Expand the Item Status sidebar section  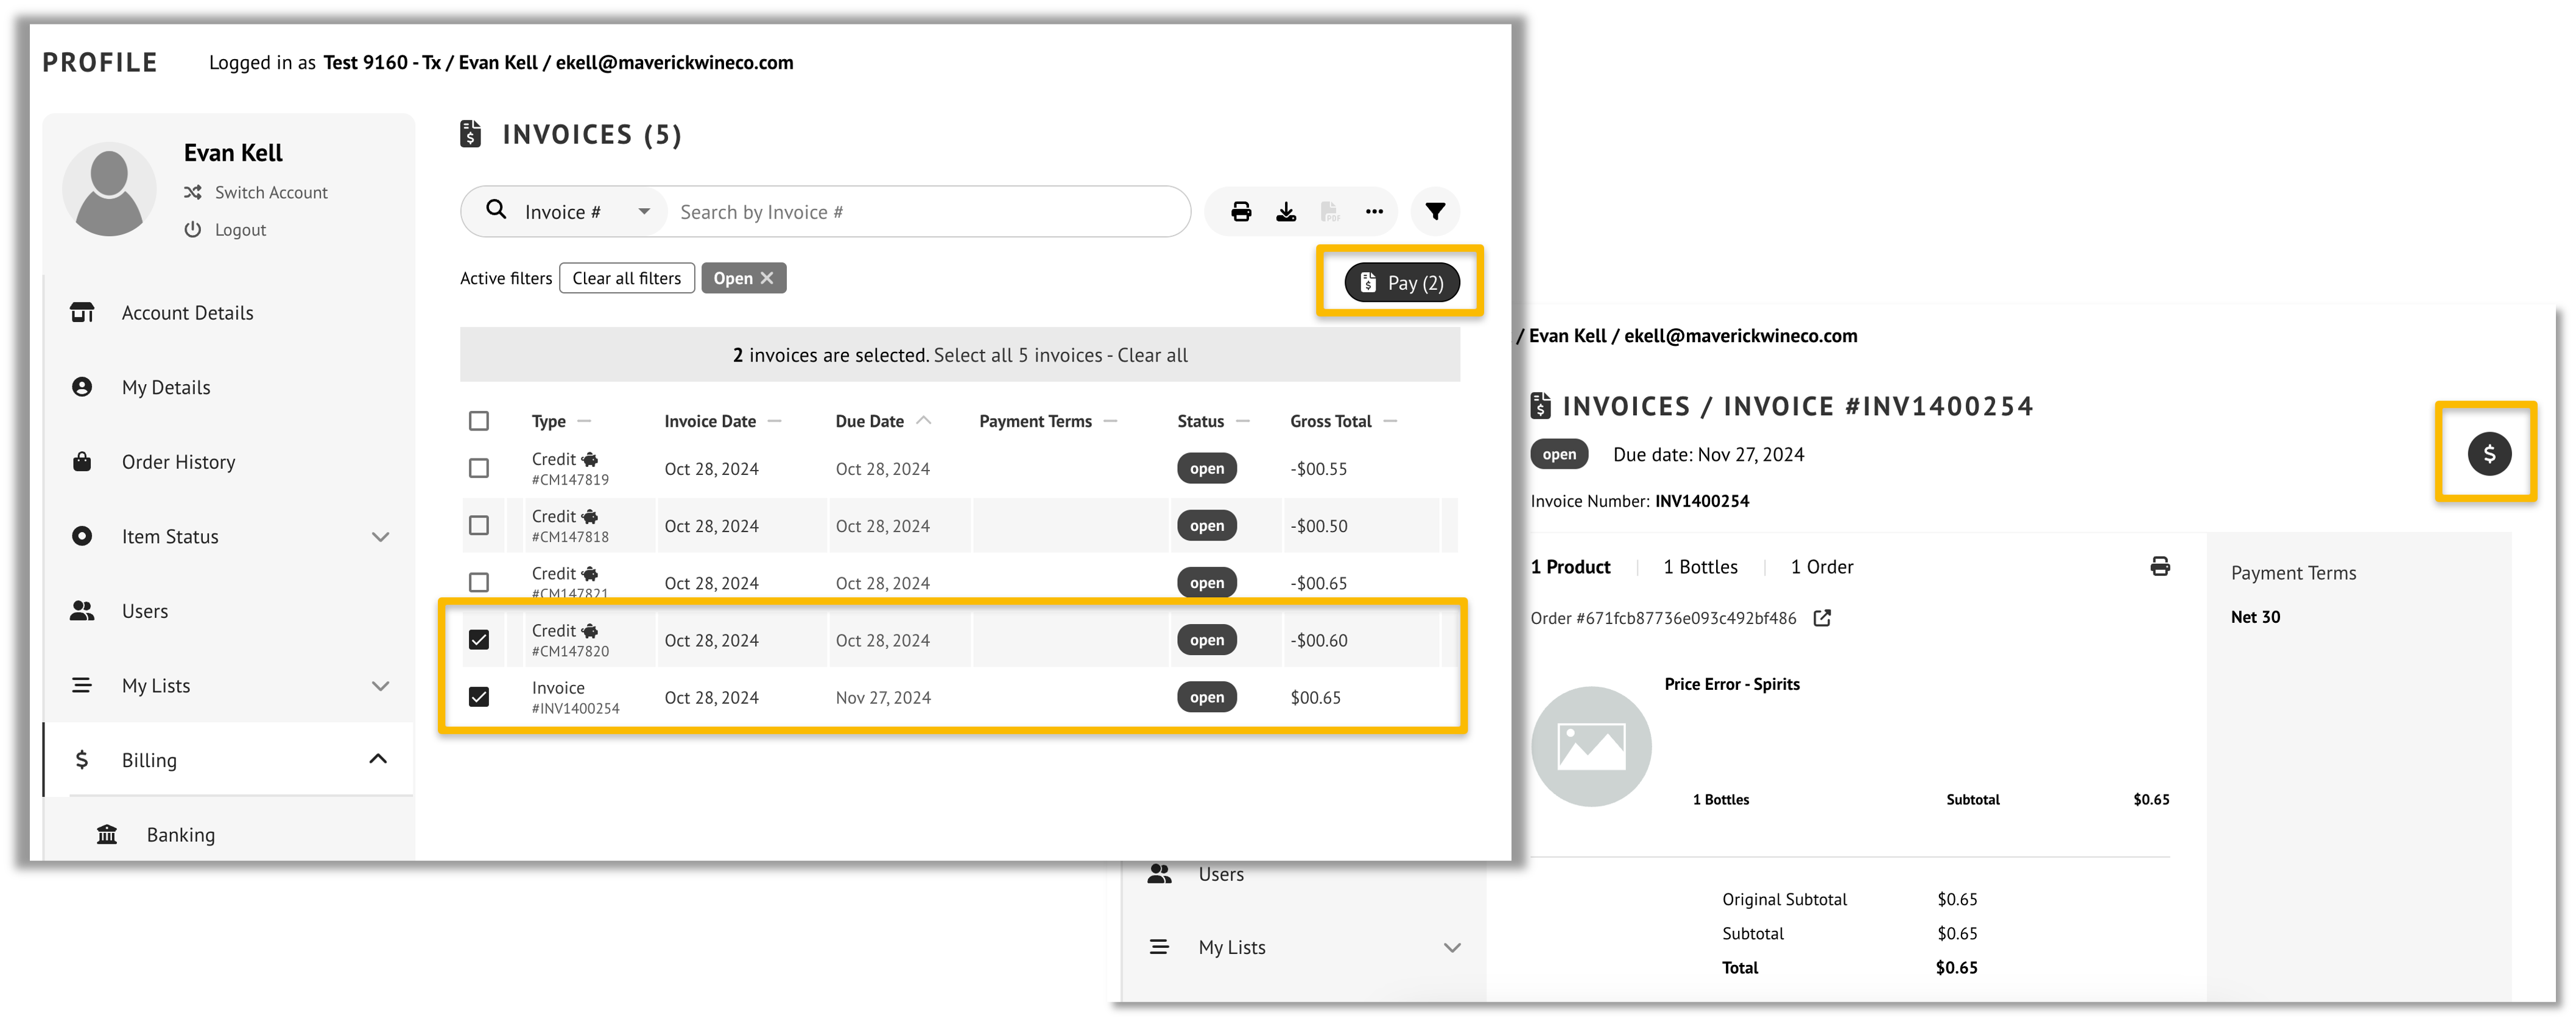point(380,537)
